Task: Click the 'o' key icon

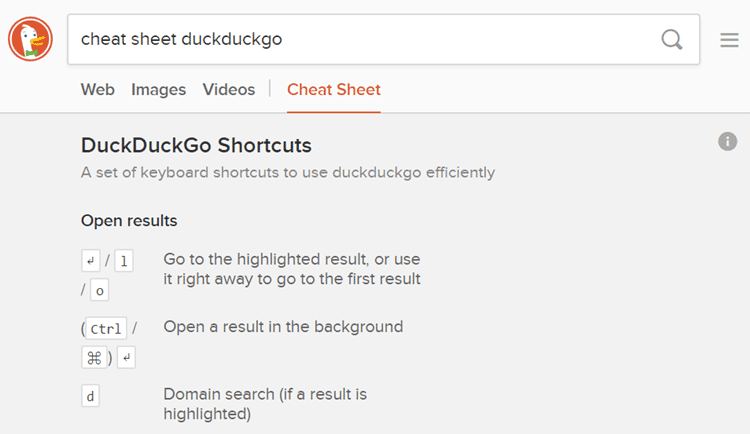Action: [x=99, y=291]
